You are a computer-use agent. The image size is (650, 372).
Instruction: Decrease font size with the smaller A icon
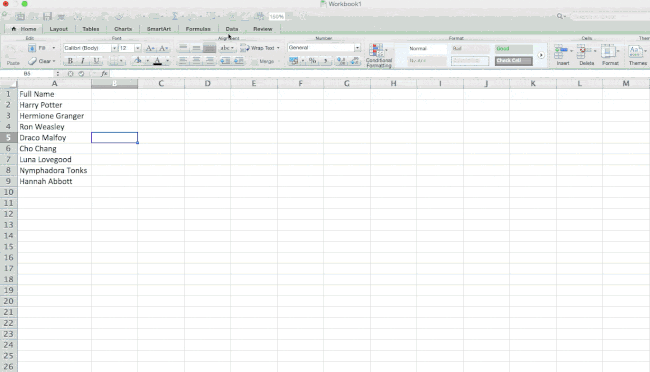pos(163,48)
